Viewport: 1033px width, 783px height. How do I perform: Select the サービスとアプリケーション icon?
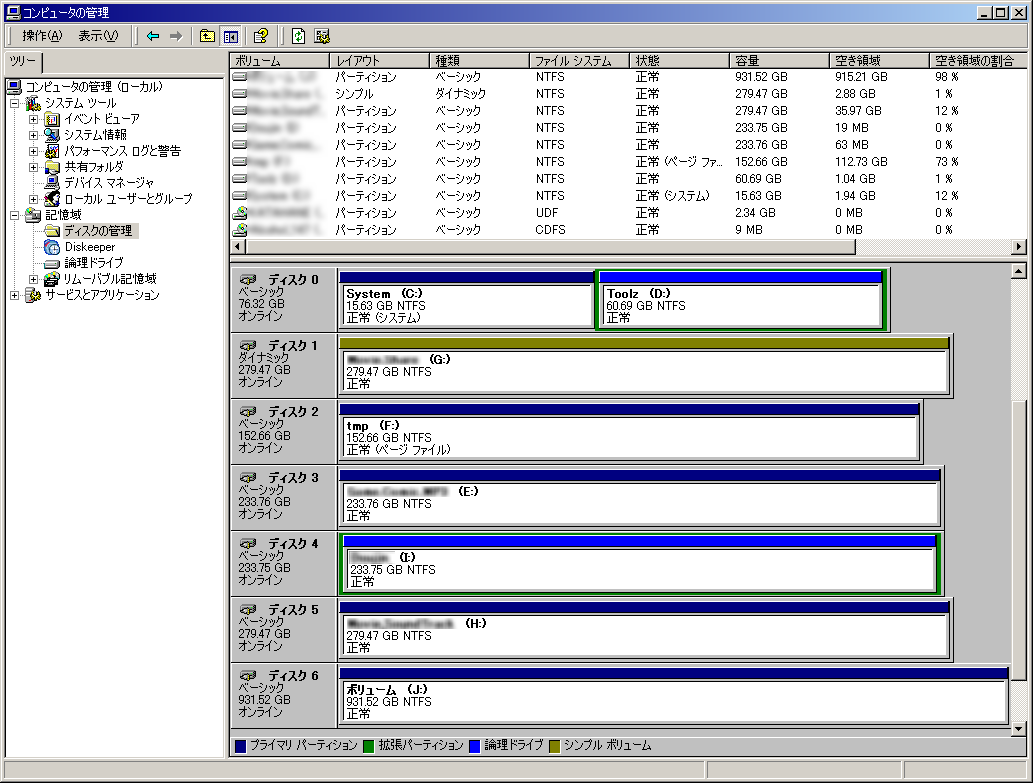(x=33, y=295)
